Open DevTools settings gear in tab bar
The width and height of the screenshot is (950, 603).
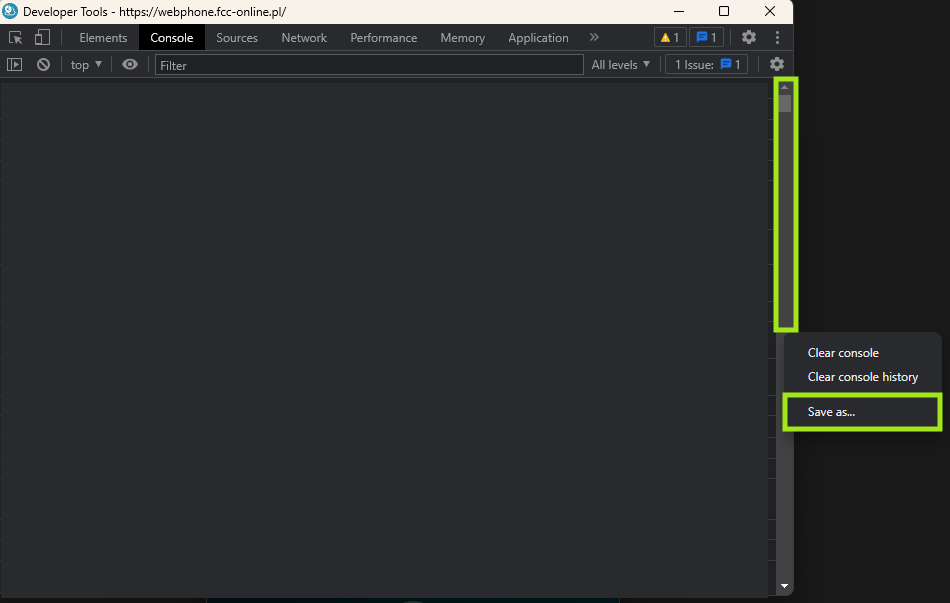[x=749, y=38]
